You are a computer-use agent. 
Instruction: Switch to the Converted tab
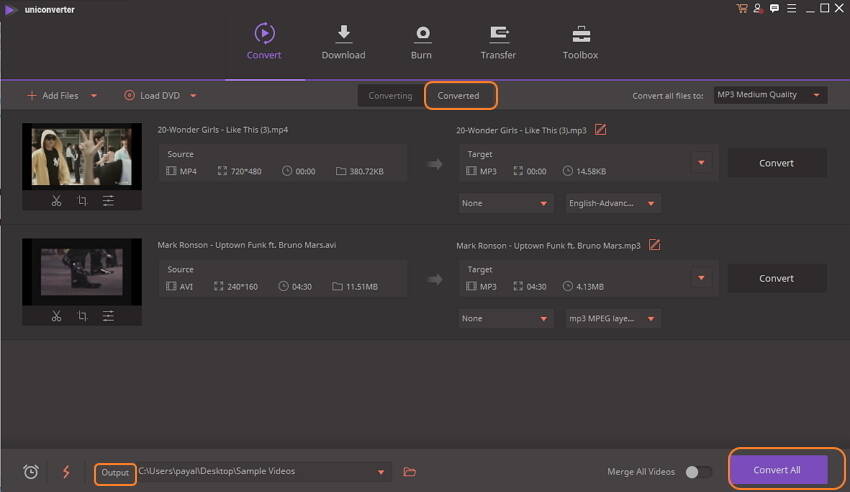tap(459, 96)
